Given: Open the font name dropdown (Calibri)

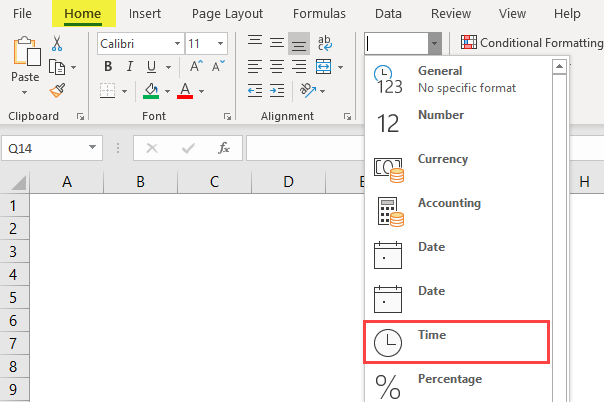Looking at the screenshot, I should (177, 44).
